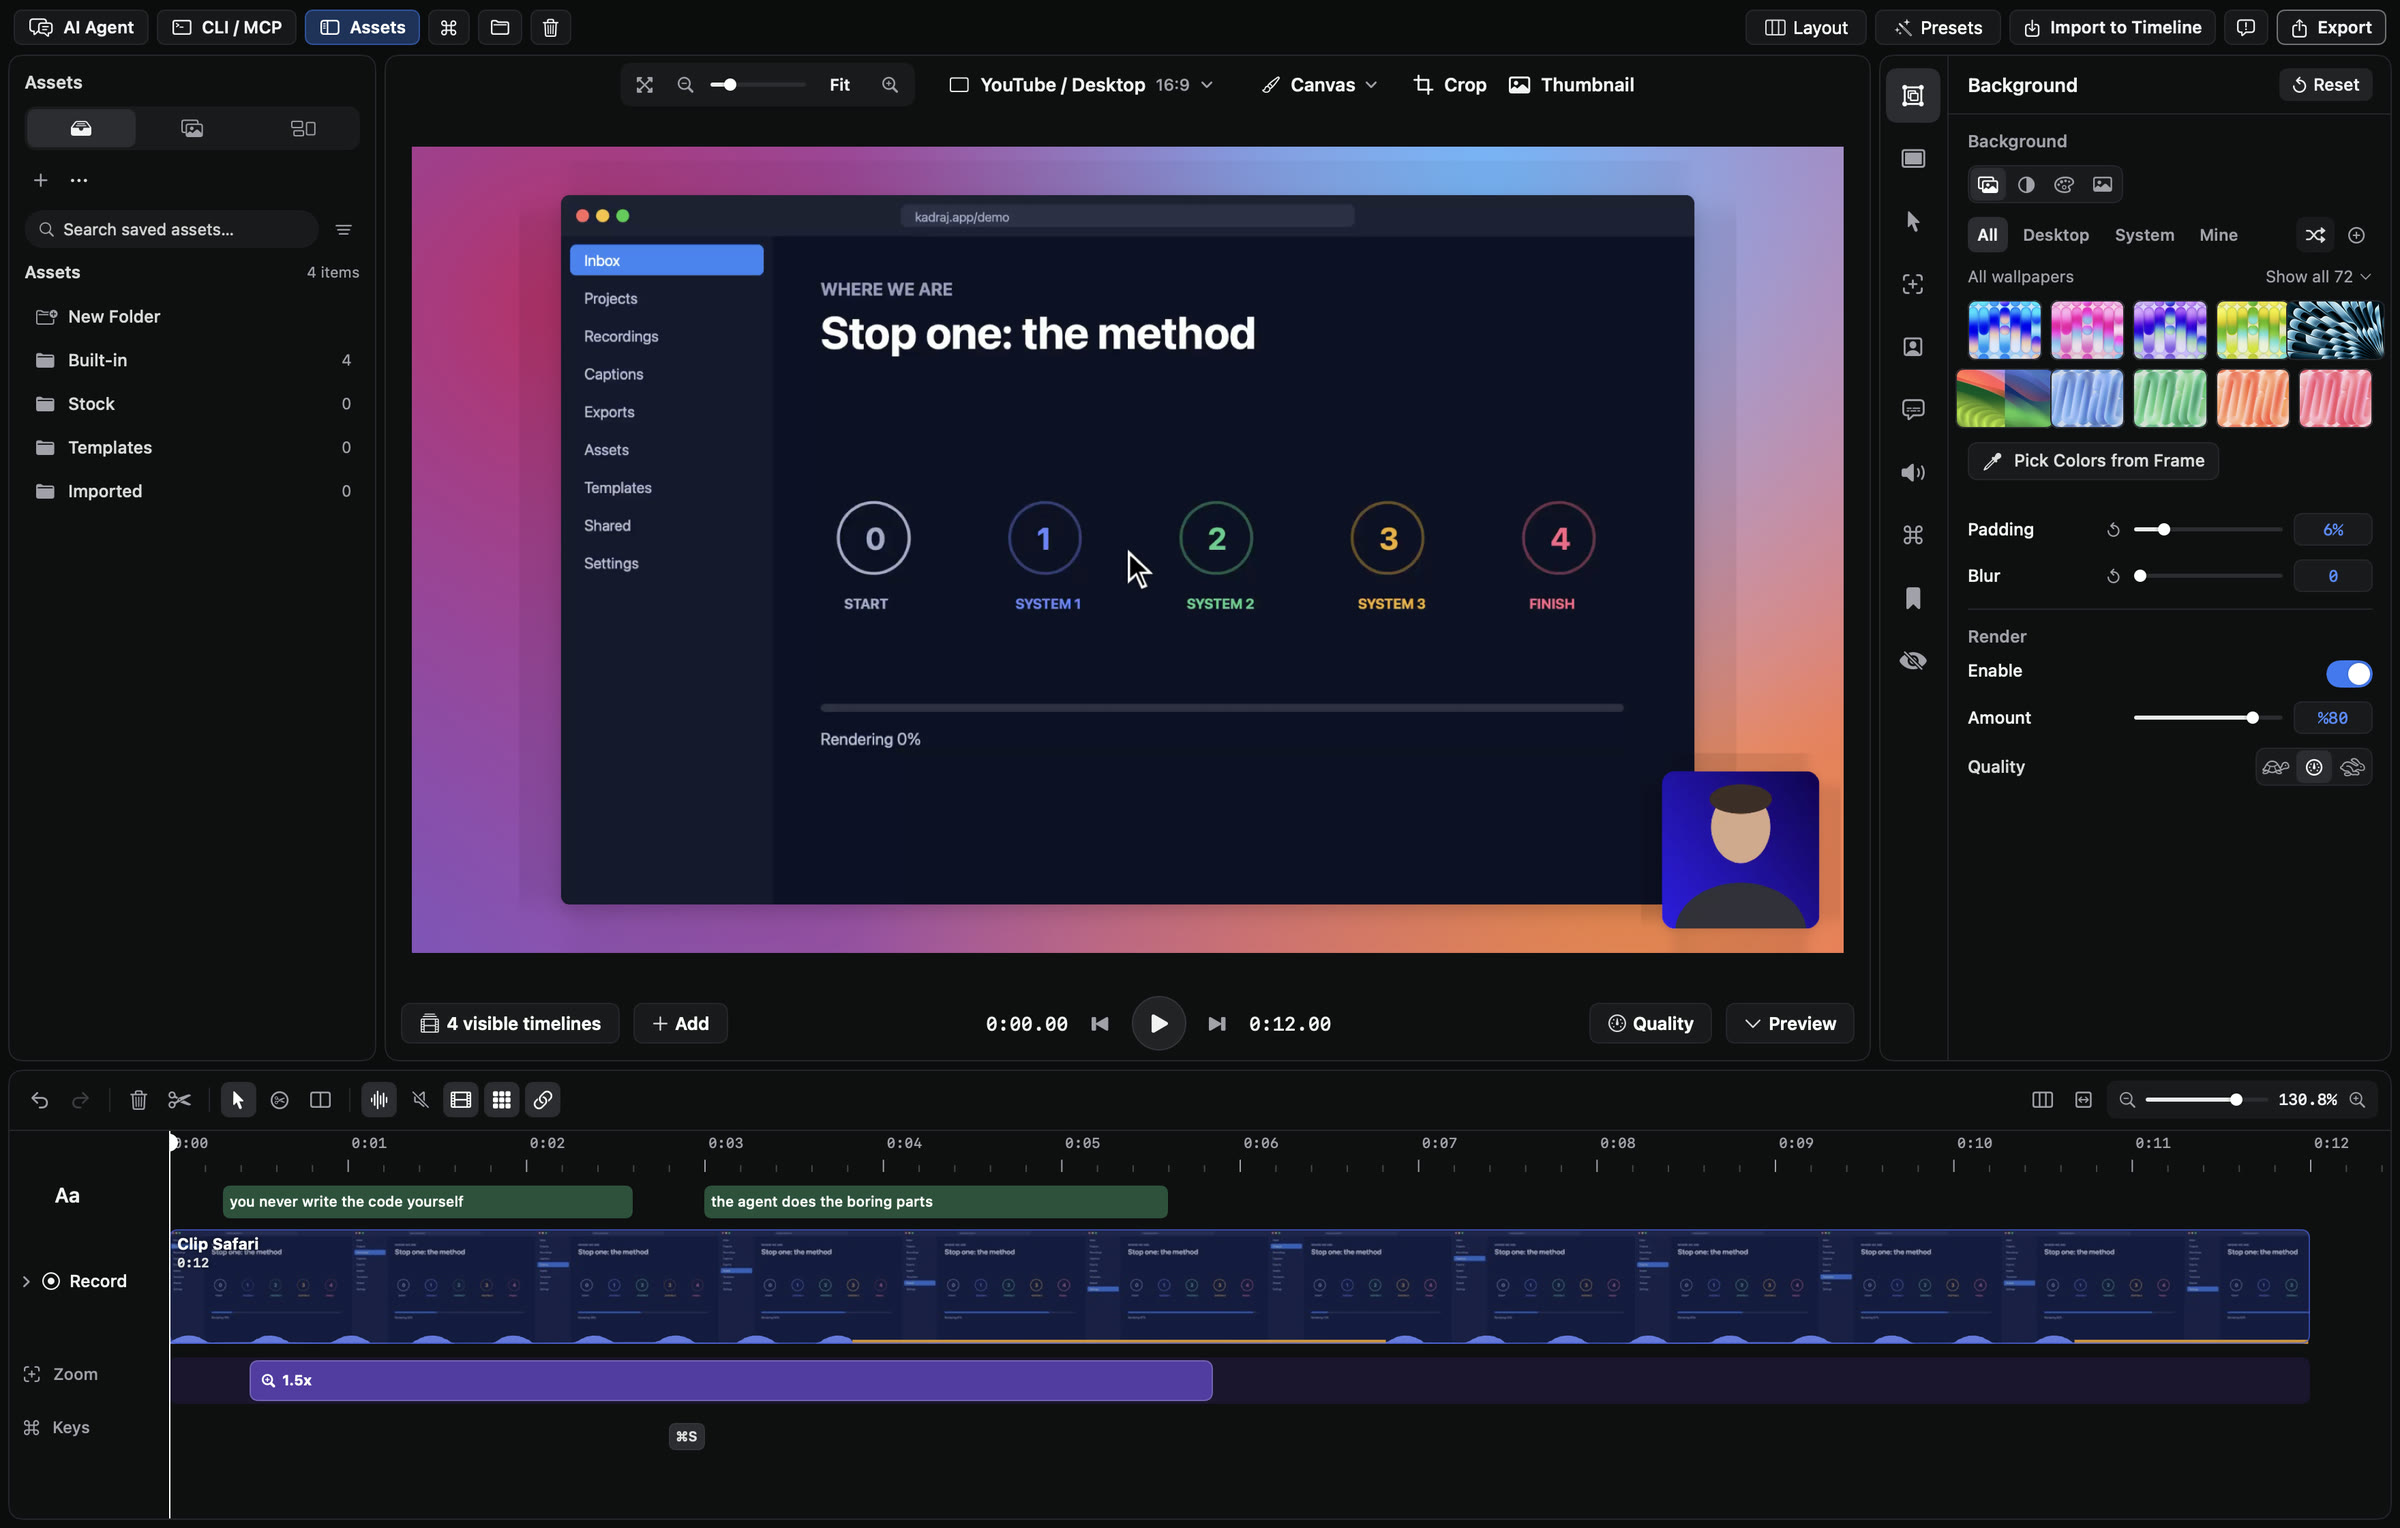The height and width of the screenshot is (1528, 2400).
Task: Expand the Record track chevron
Action: (26, 1282)
